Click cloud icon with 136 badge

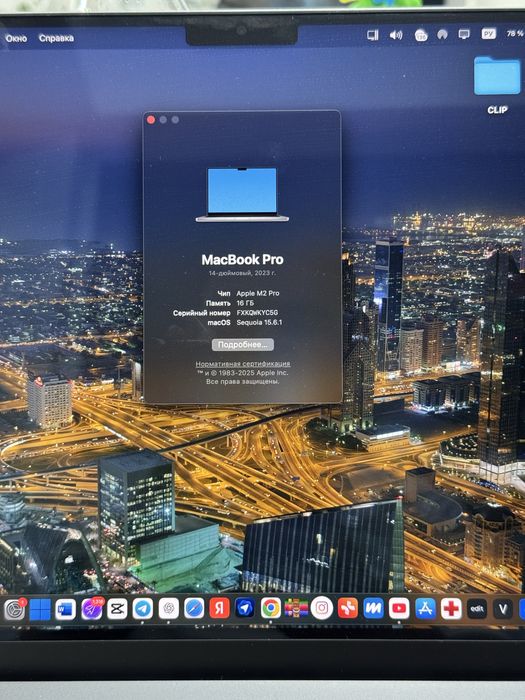[421, 35]
